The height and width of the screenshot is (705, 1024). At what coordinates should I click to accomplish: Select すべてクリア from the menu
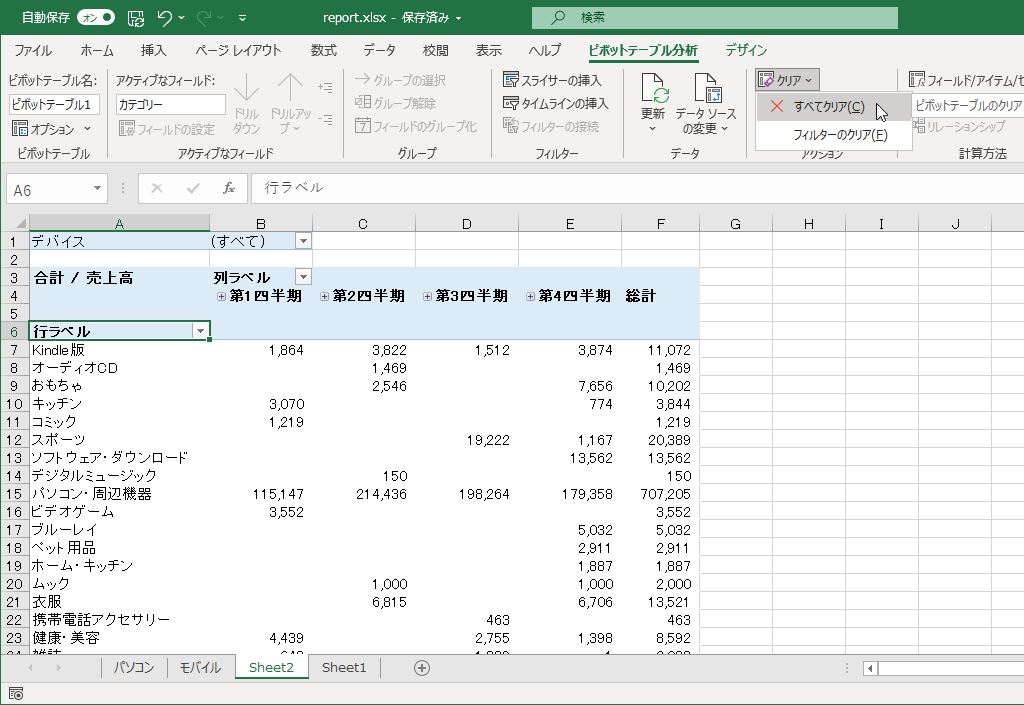click(828, 107)
